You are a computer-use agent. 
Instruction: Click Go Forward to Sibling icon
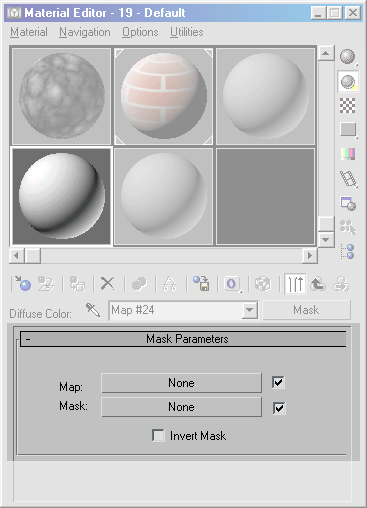(341, 284)
